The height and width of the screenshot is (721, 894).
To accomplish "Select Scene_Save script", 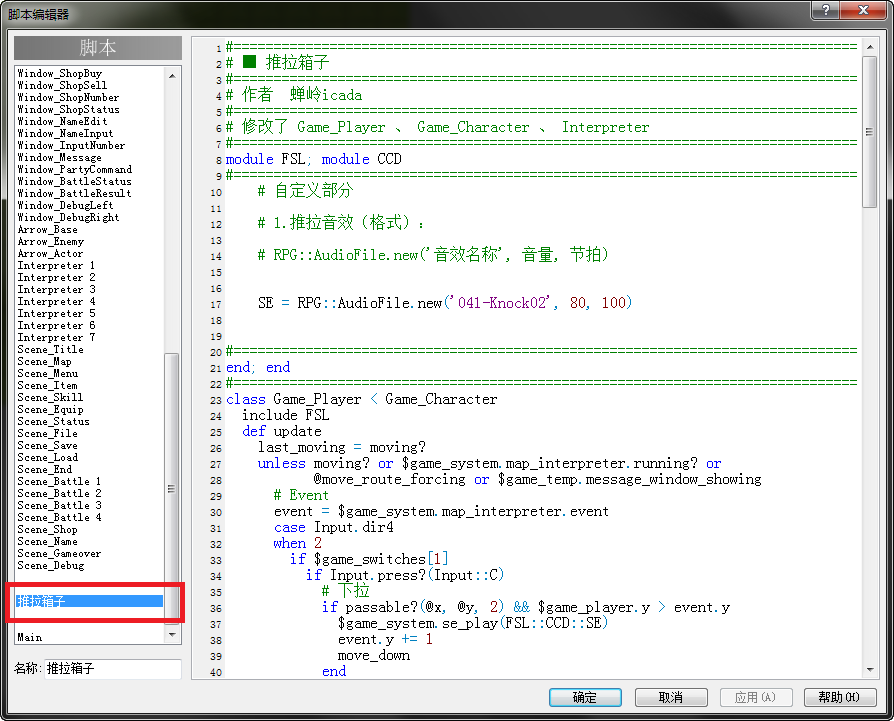I will 47,446.
